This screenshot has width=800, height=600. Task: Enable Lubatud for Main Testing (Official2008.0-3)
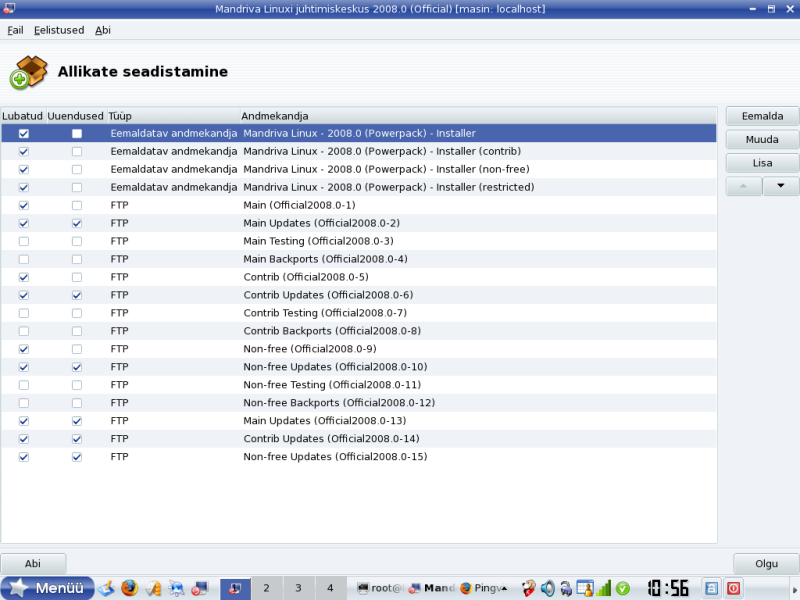tap(23, 241)
